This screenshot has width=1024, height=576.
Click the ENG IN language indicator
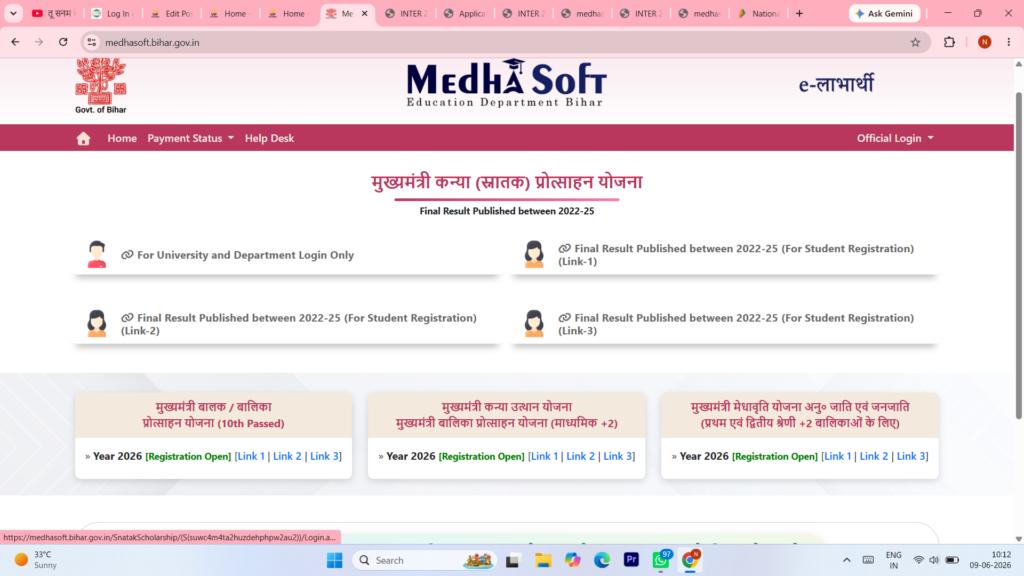pos(893,560)
